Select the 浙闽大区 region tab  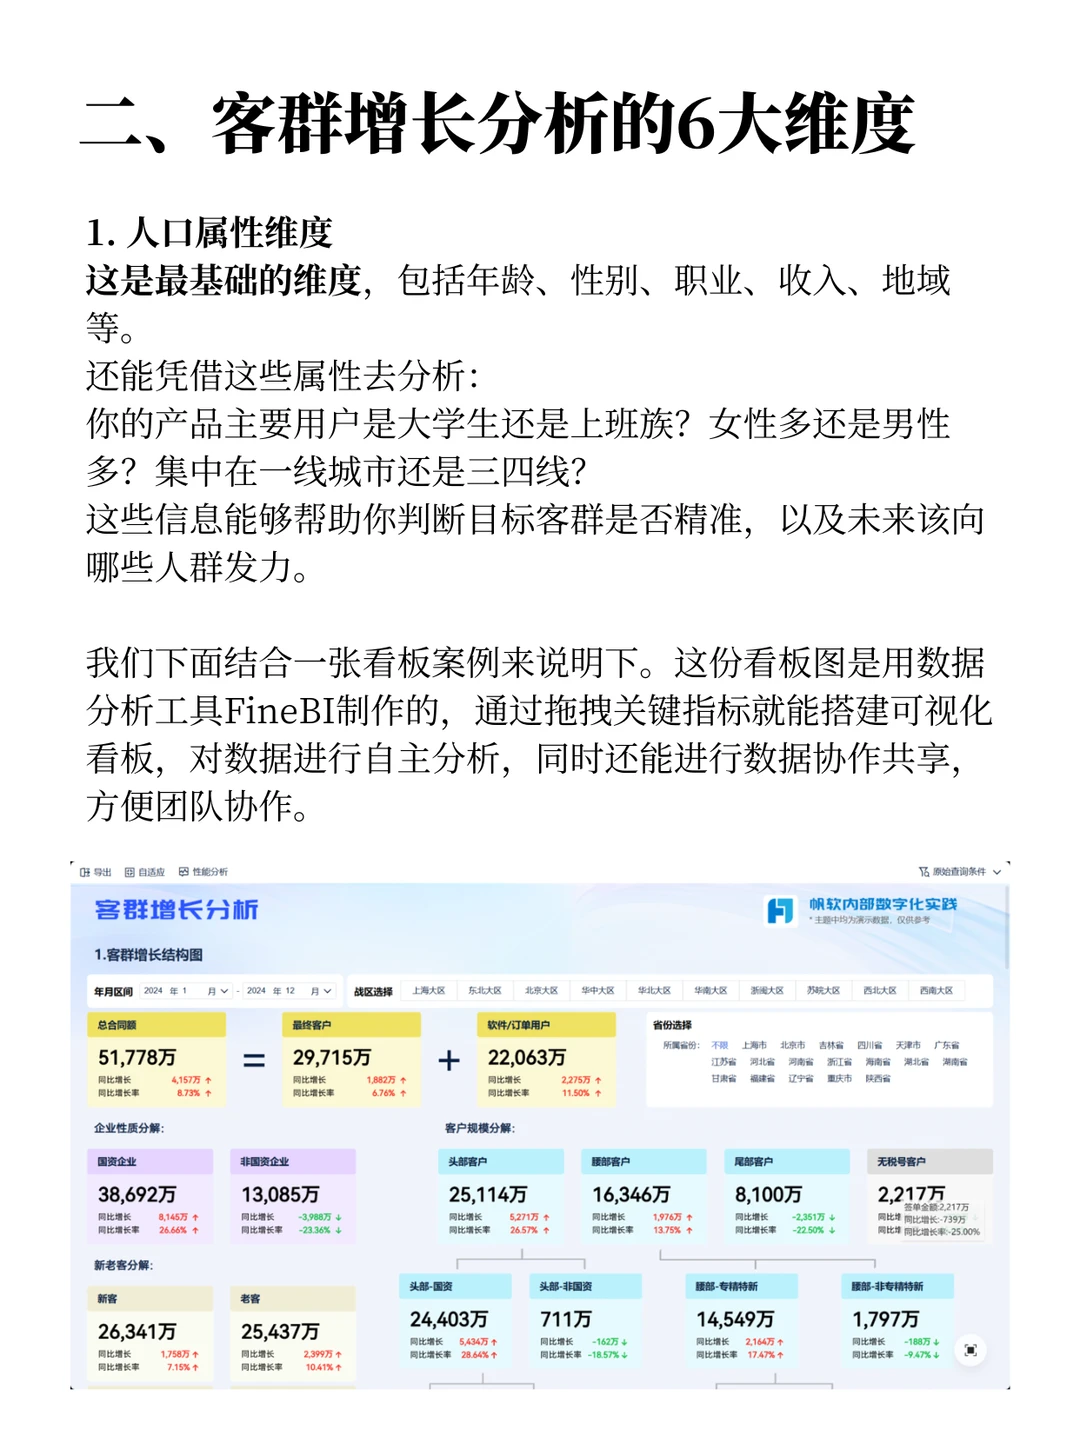[767, 991]
